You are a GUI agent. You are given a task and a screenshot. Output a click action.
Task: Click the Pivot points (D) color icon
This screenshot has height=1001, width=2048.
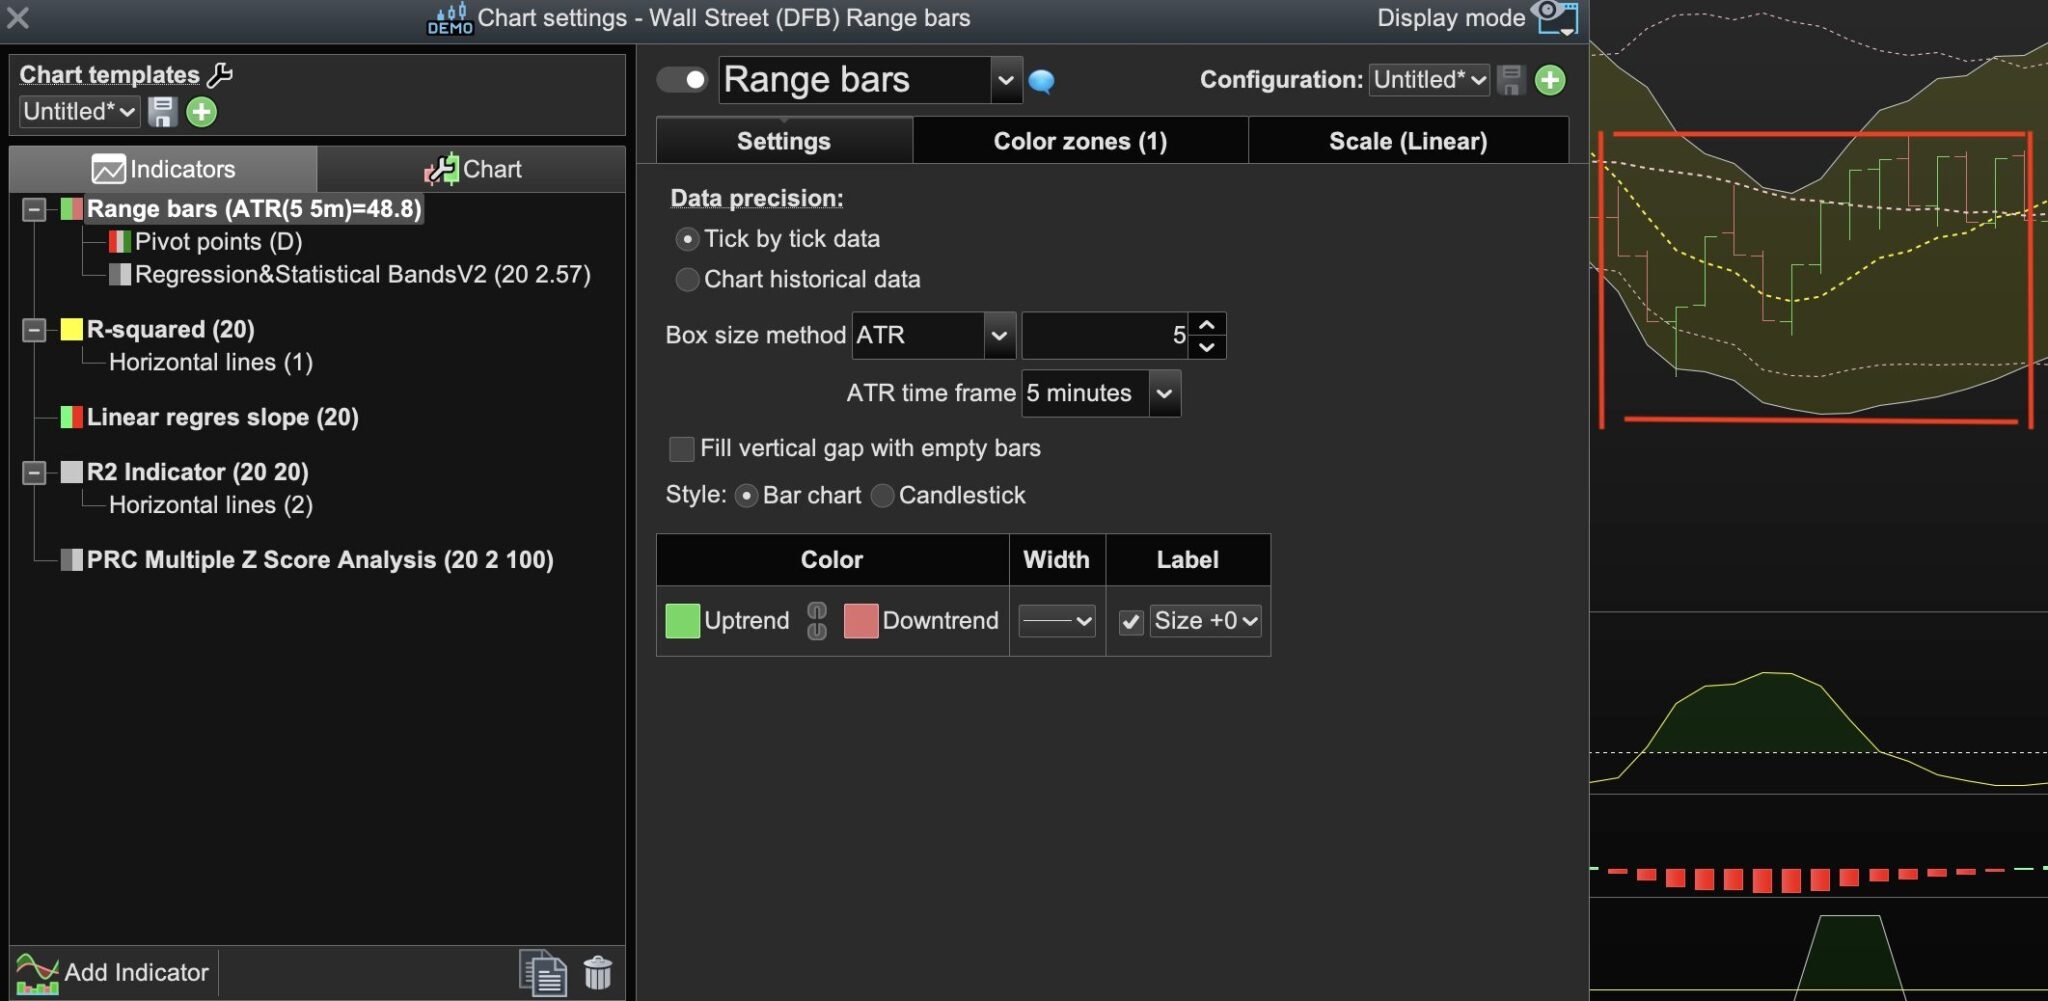click(x=120, y=242)
